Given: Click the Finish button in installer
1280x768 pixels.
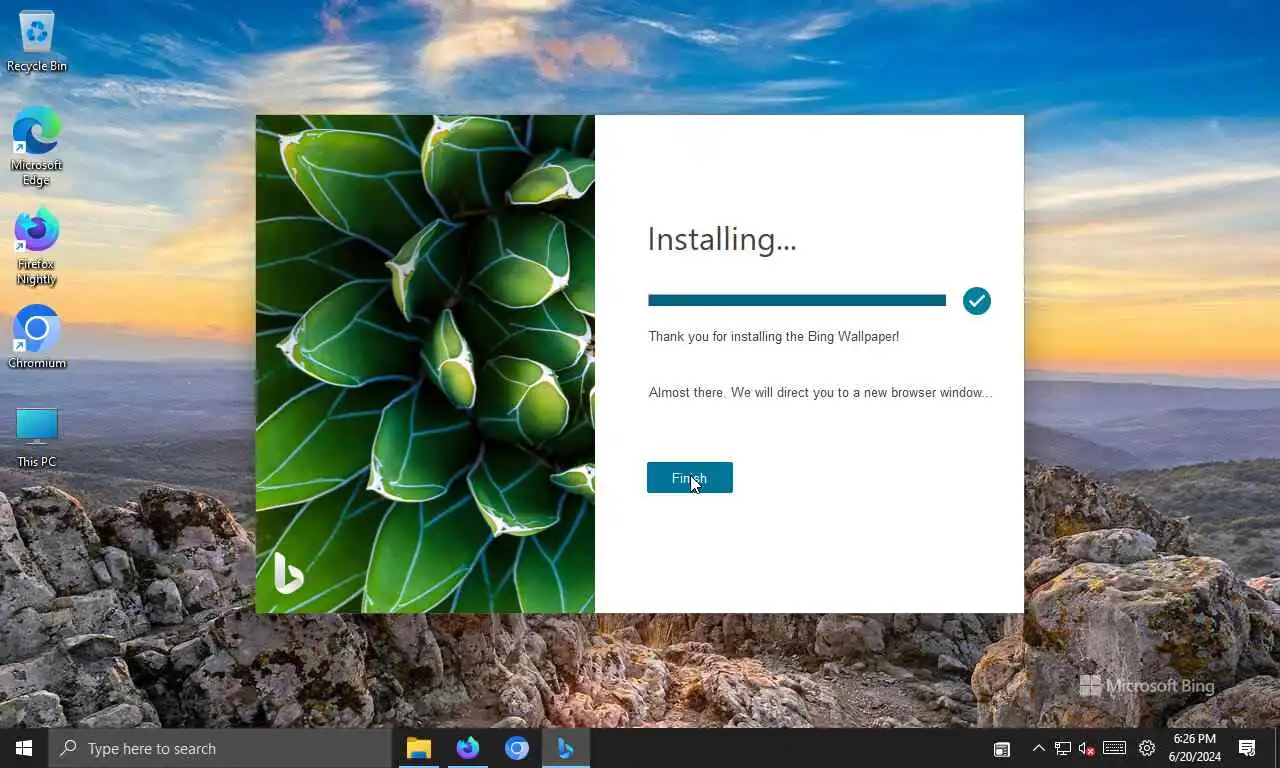Looking at the screenshot, I should click(x=689, y=478).
